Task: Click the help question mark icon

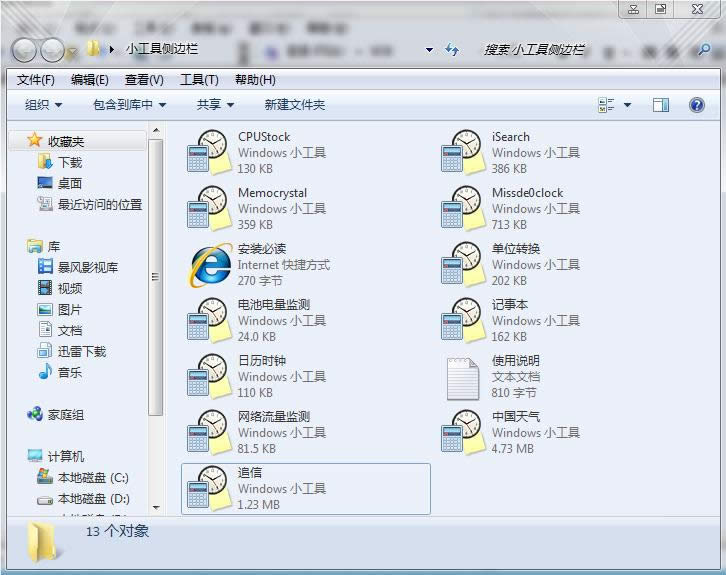Action: pyautogui.click(x=696, y=105)
